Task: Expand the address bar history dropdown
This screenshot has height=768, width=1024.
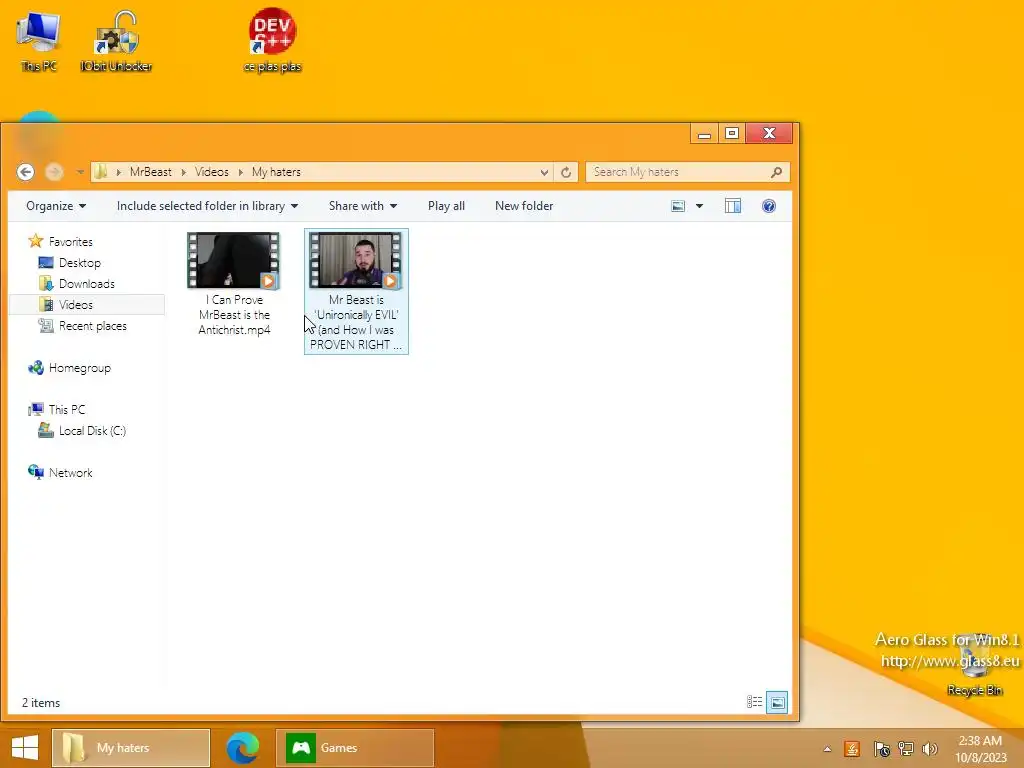Action: click(x=544, y=172)
